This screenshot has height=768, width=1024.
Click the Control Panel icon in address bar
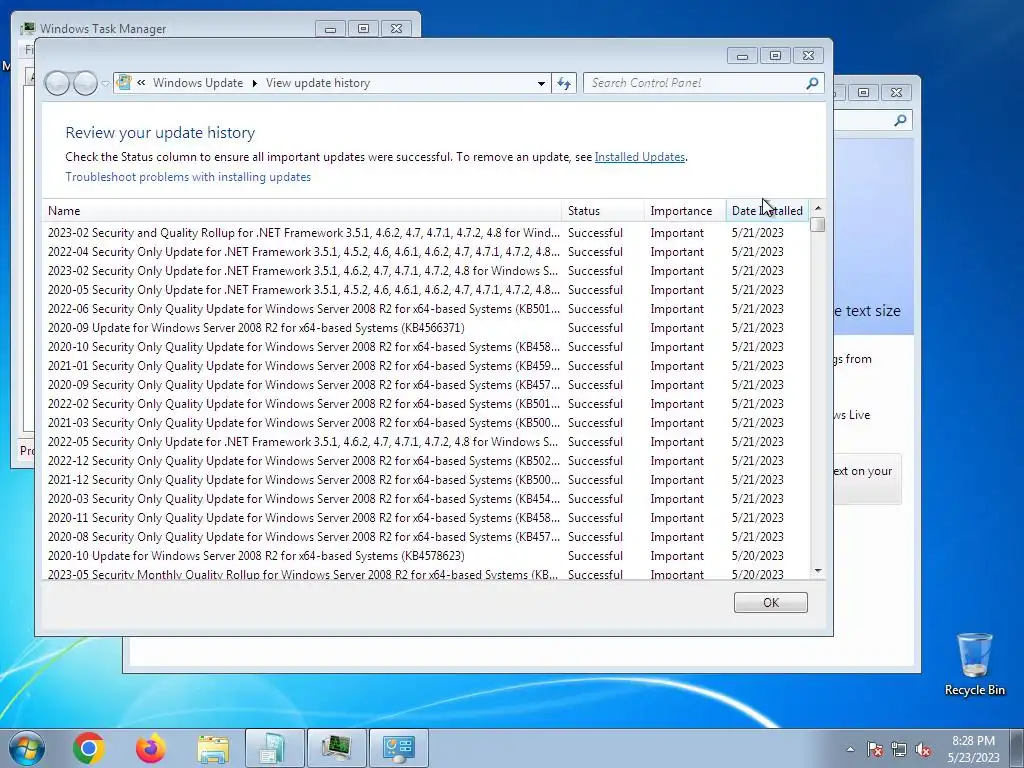(x=124, y=83)
